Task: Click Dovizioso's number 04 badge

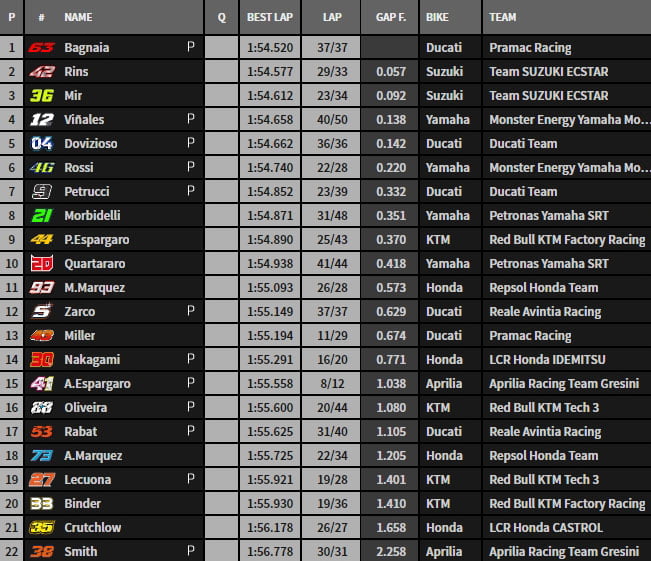Action: 42,144
